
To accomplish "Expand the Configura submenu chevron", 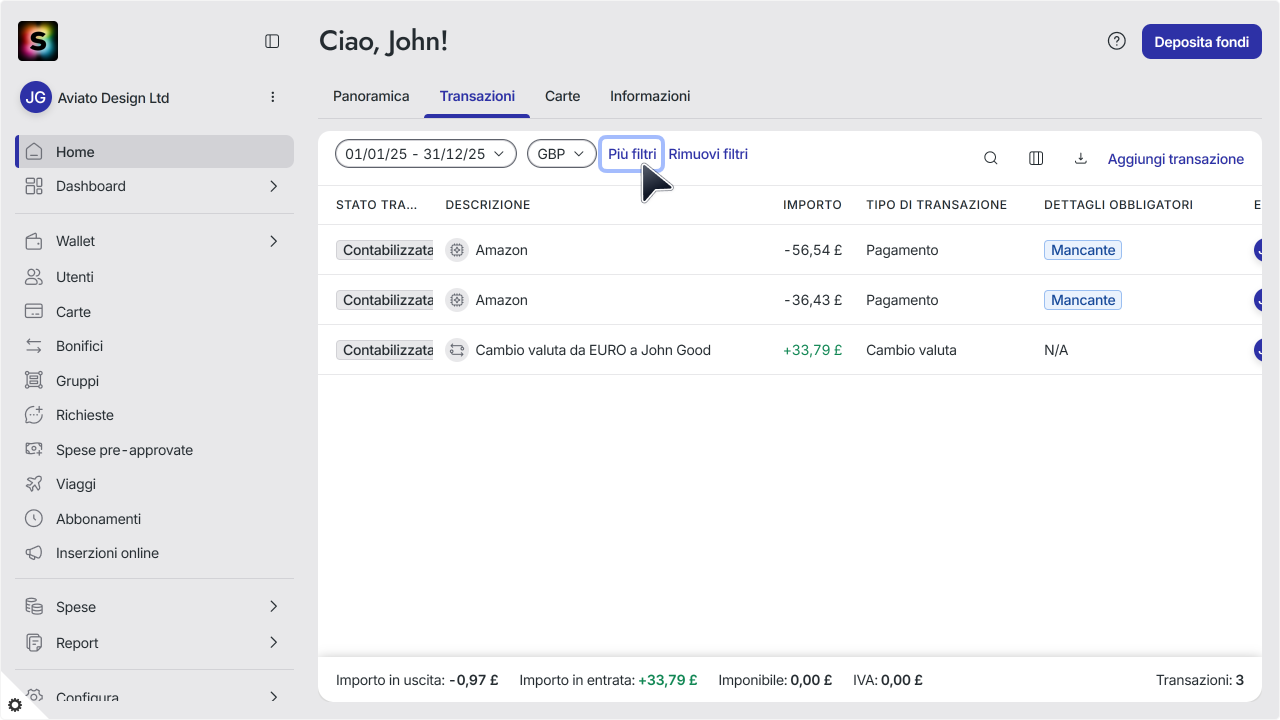I will coord(274,697).
